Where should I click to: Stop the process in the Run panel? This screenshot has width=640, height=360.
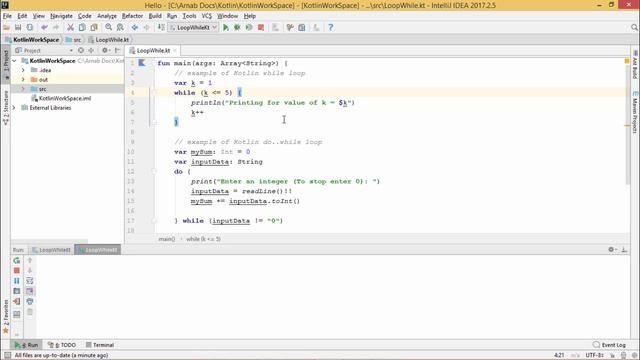coord(17,270)
